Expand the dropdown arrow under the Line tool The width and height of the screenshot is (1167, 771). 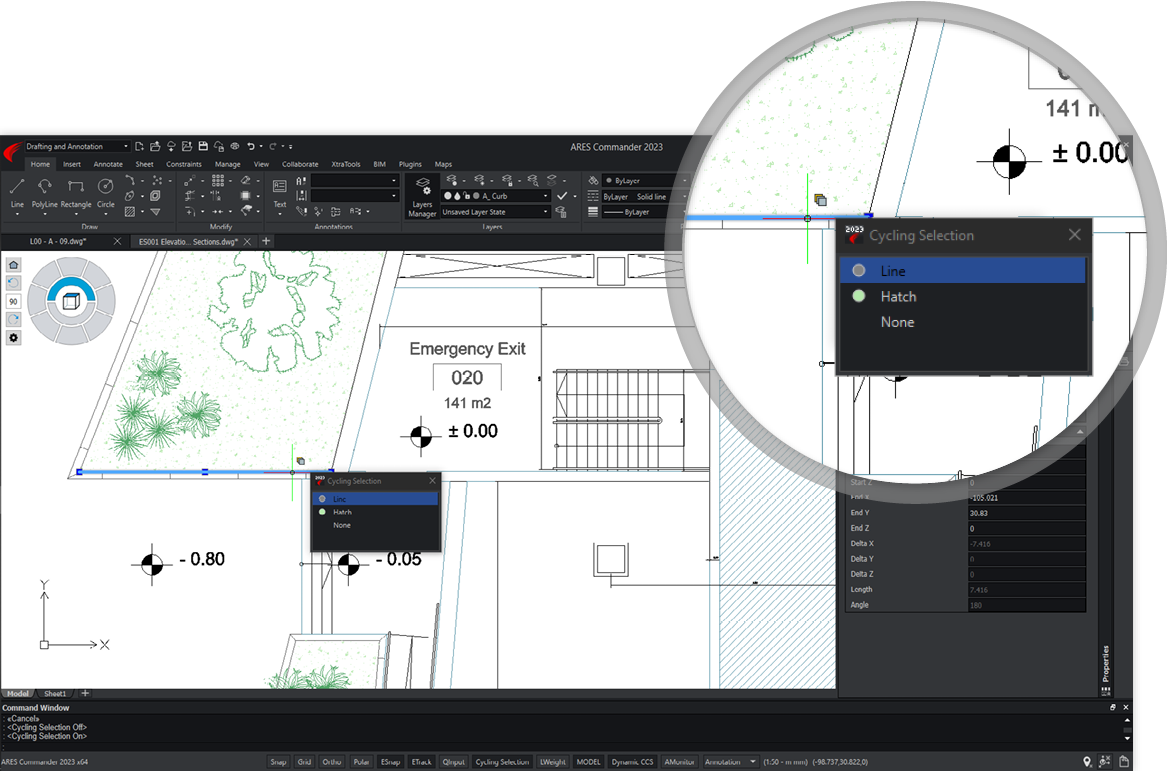(x=17, y=215)
